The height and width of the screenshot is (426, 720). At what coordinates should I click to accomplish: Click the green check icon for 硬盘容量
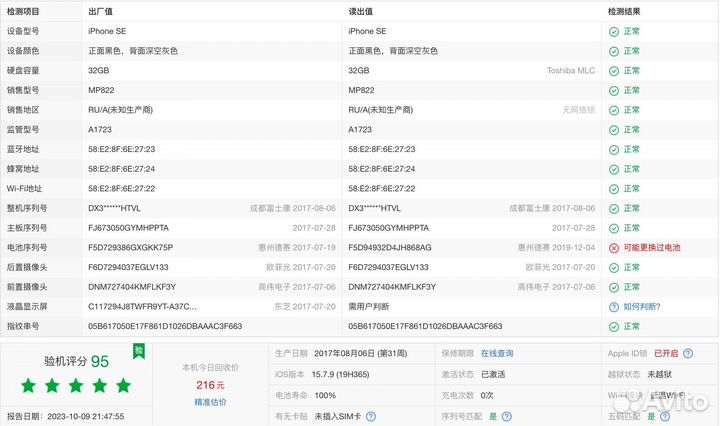614,71
